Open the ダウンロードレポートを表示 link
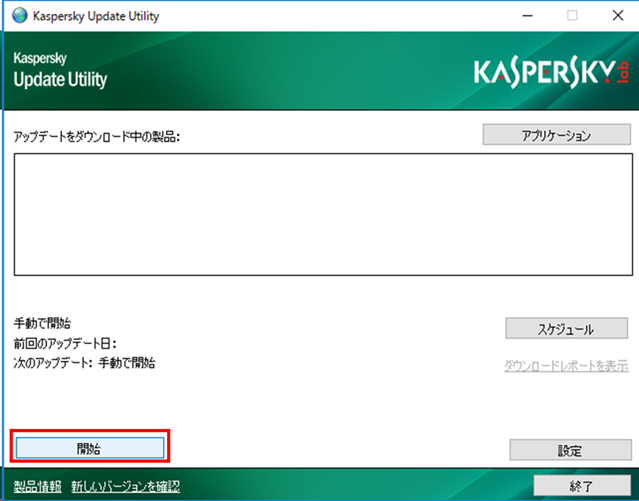This screenshot has height=501, width=639. pyautogui.click(x=566, y=366)
